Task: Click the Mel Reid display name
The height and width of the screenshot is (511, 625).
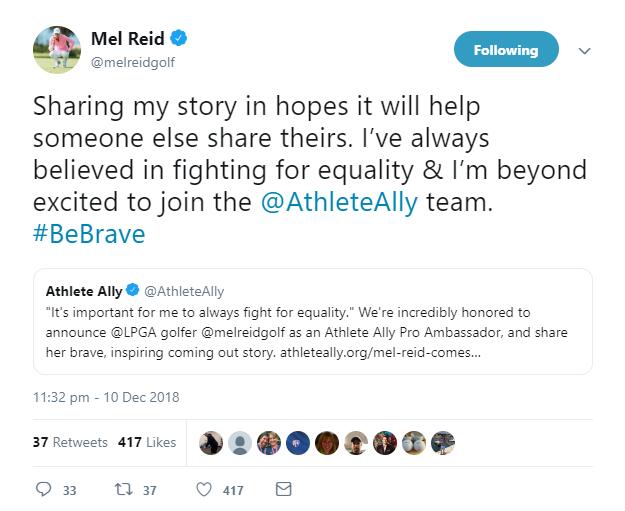Action: pyautogui.click(x=127, y=39)
